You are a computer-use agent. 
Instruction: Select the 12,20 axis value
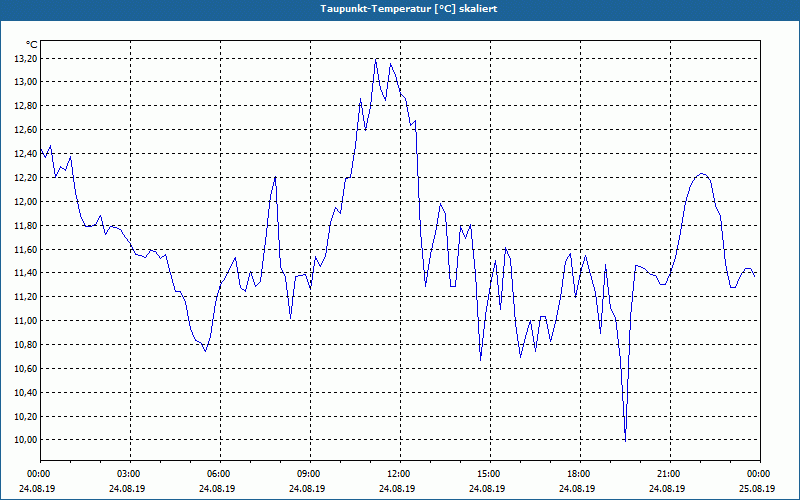point(26,178)
